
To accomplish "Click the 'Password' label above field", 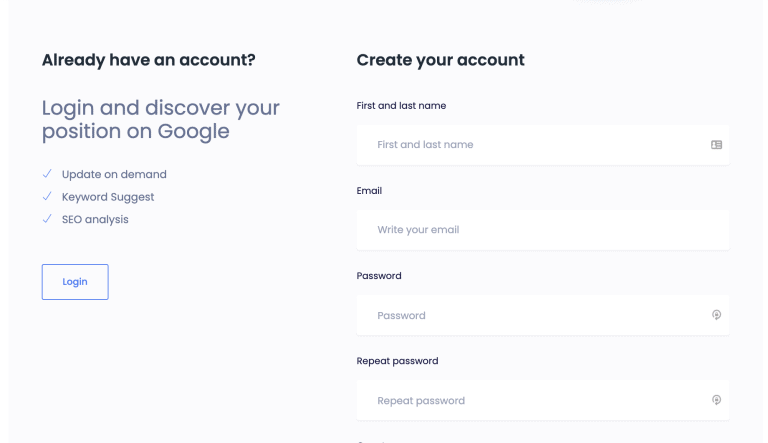I will tap(379, 276).
